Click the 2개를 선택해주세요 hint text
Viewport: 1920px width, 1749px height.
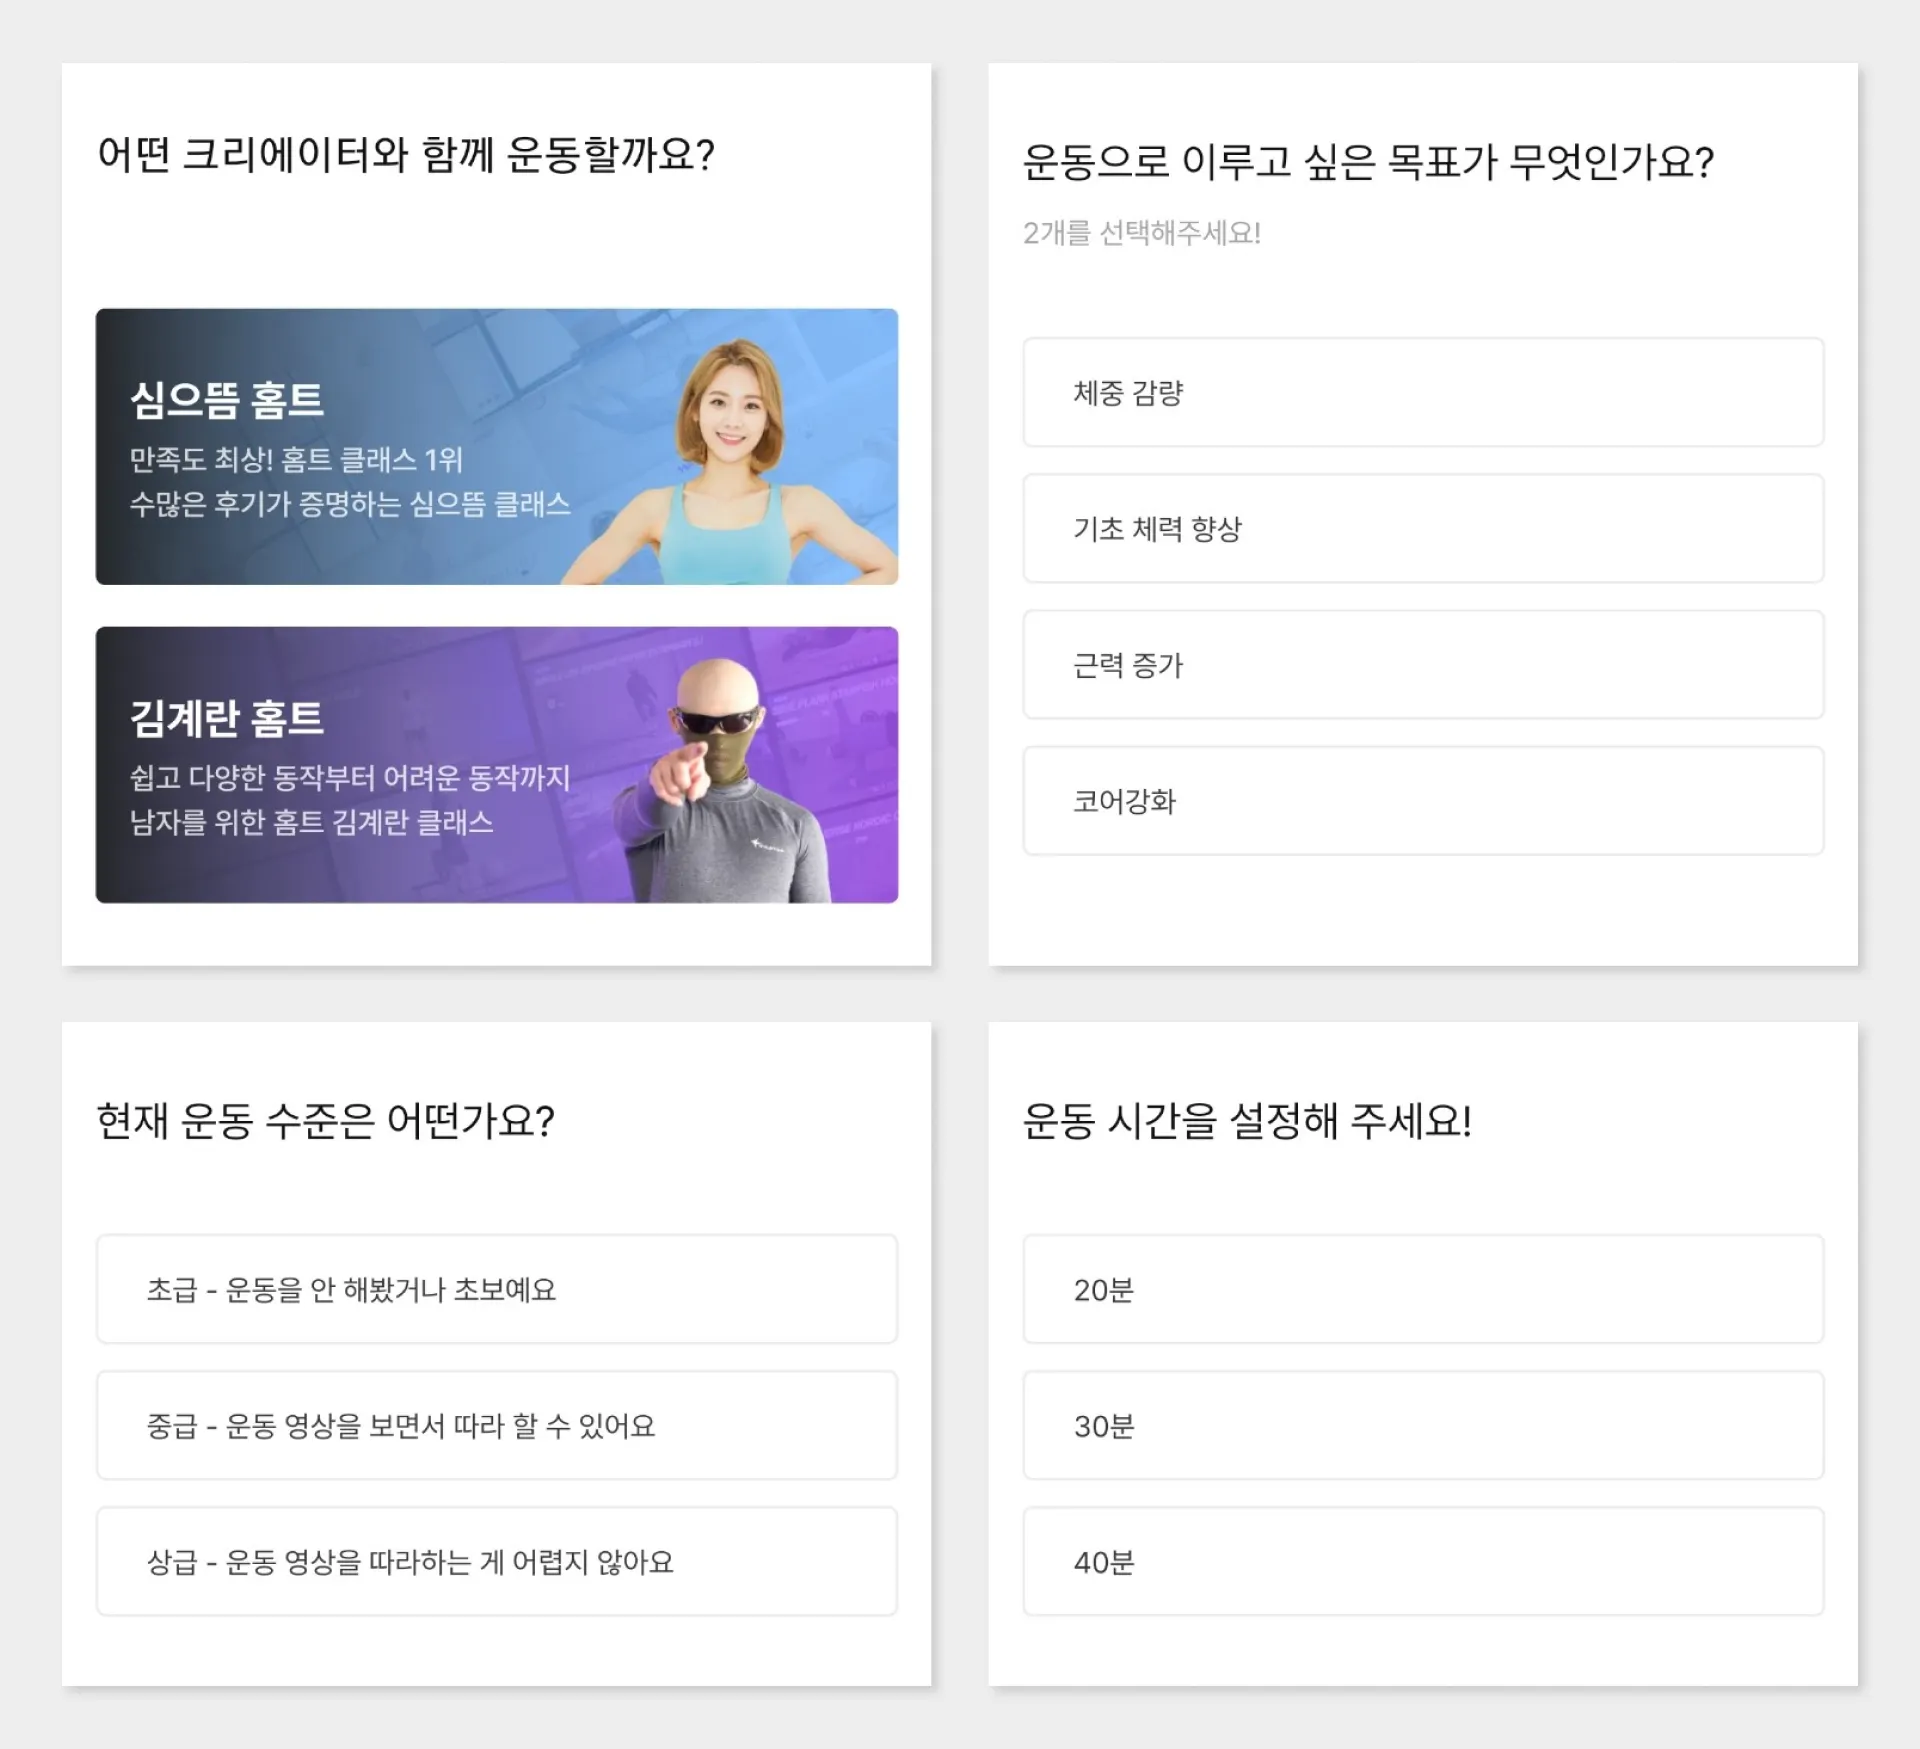tap(1141, 233)
